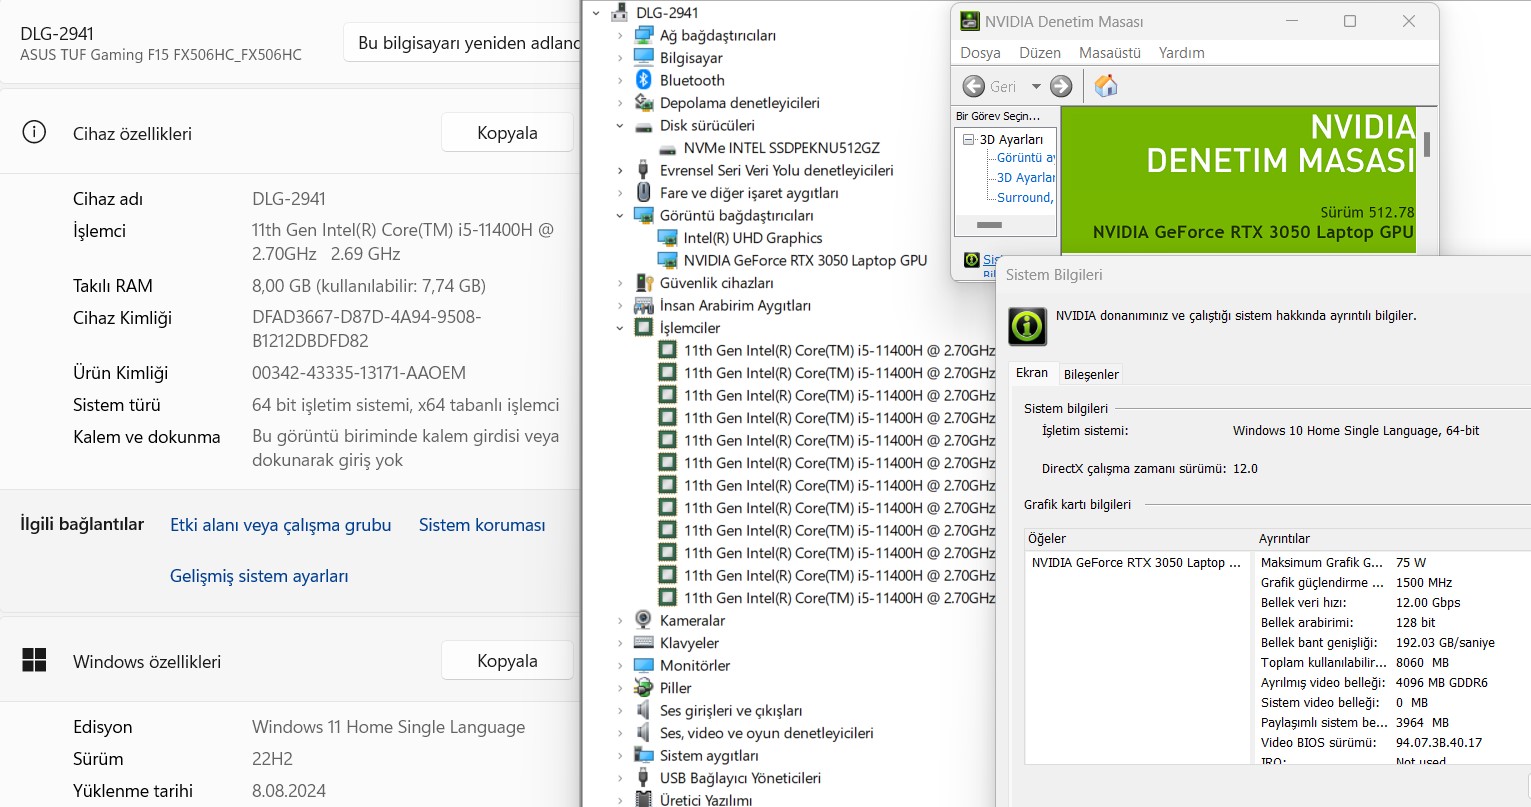This screenshot has height=807, width=1531.
Task: Click the home icon in NVIDIA Denetim Masası toolbar
Action: point(1106,86)
